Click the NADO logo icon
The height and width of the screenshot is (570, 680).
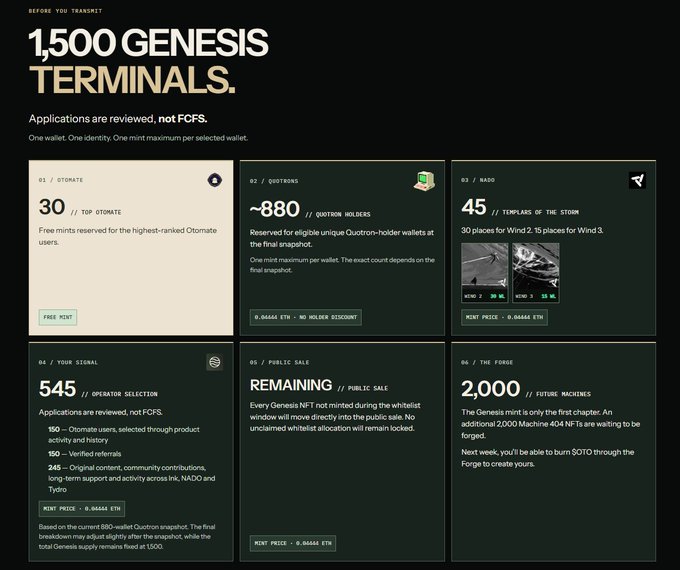point(637,180)
